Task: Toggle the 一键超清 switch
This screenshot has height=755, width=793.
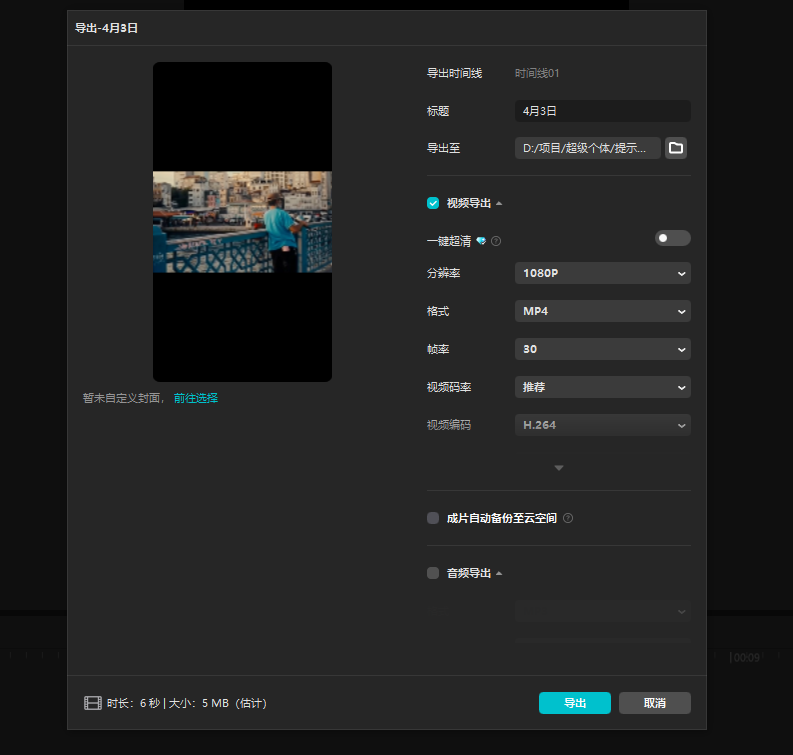Action: coord(672,238)
